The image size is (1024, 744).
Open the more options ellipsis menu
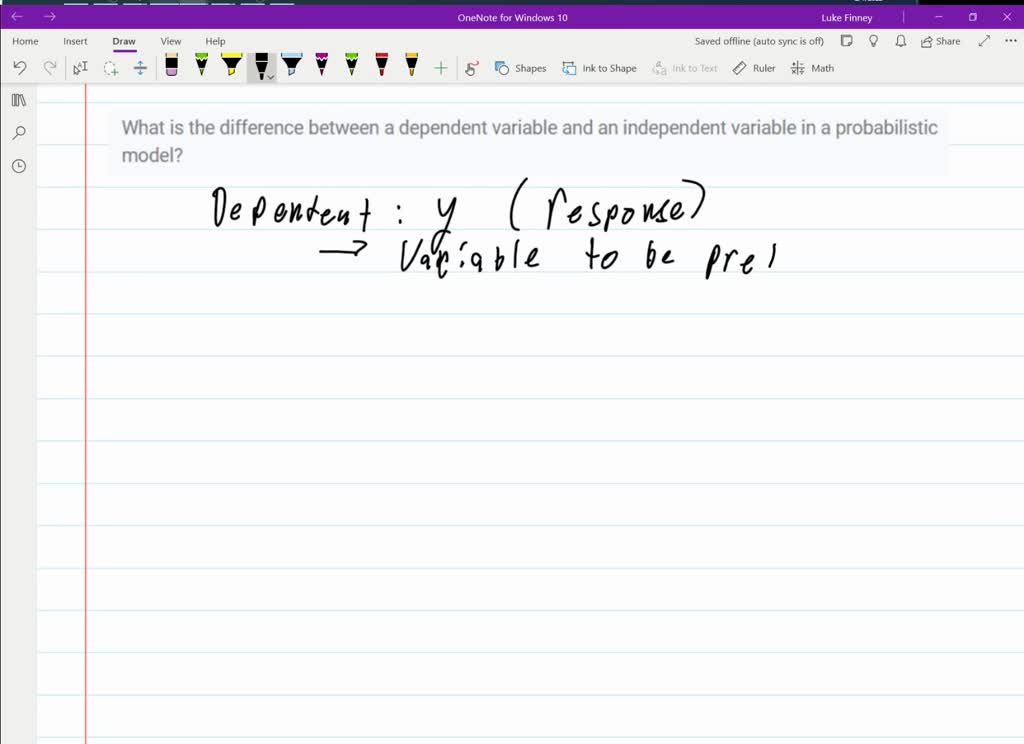point(1010,41)
